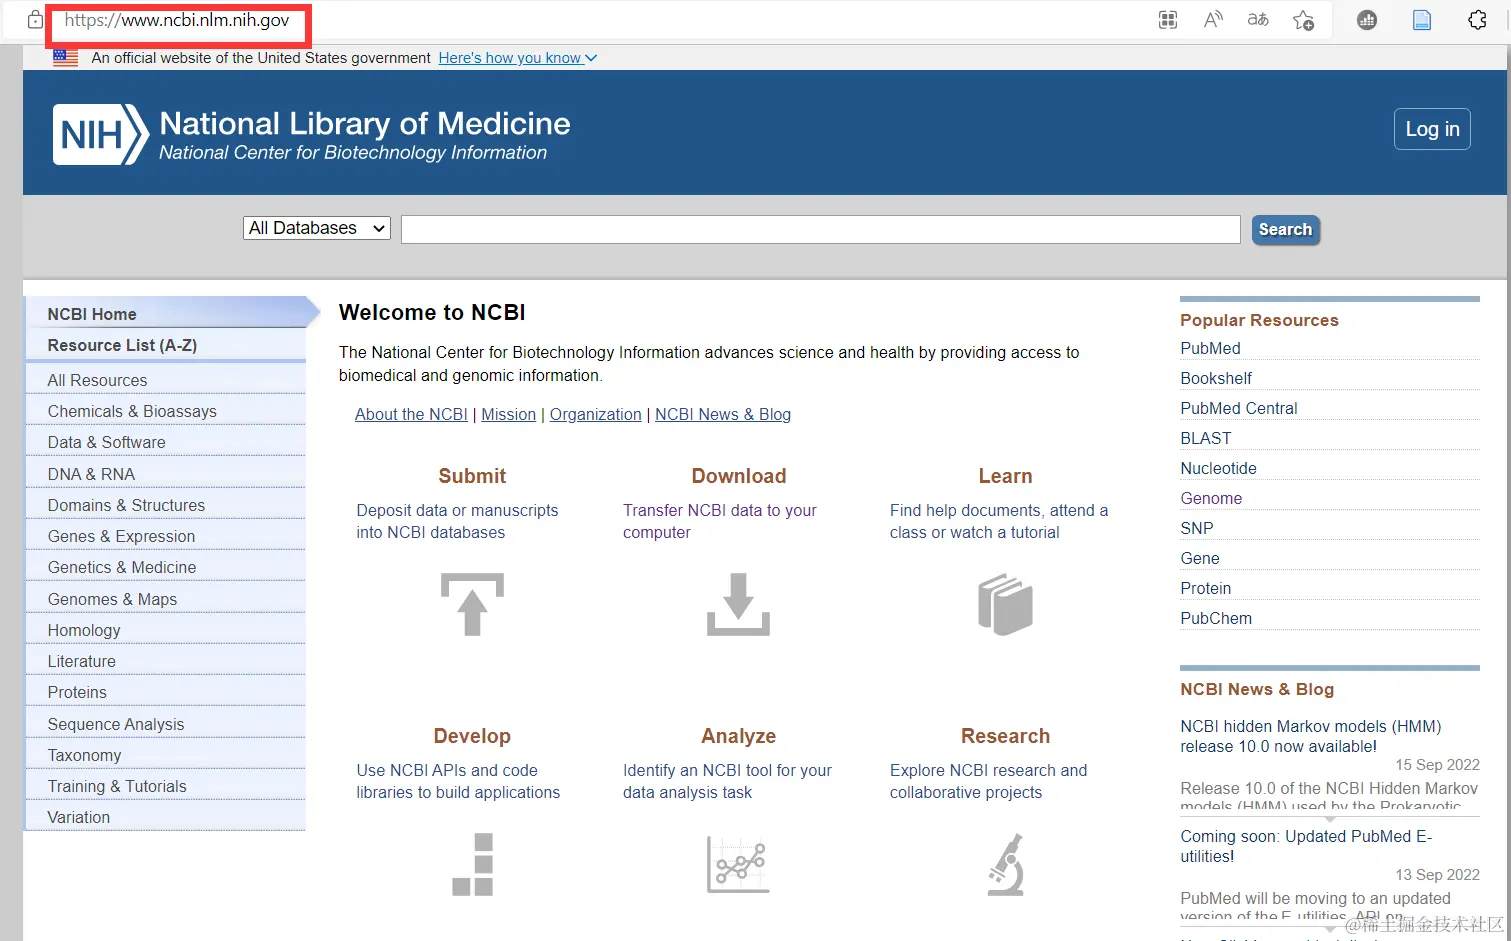Follow the About the NCBI link
Image resolution: width=1511 pixels, height=941 pixels.
411,414
